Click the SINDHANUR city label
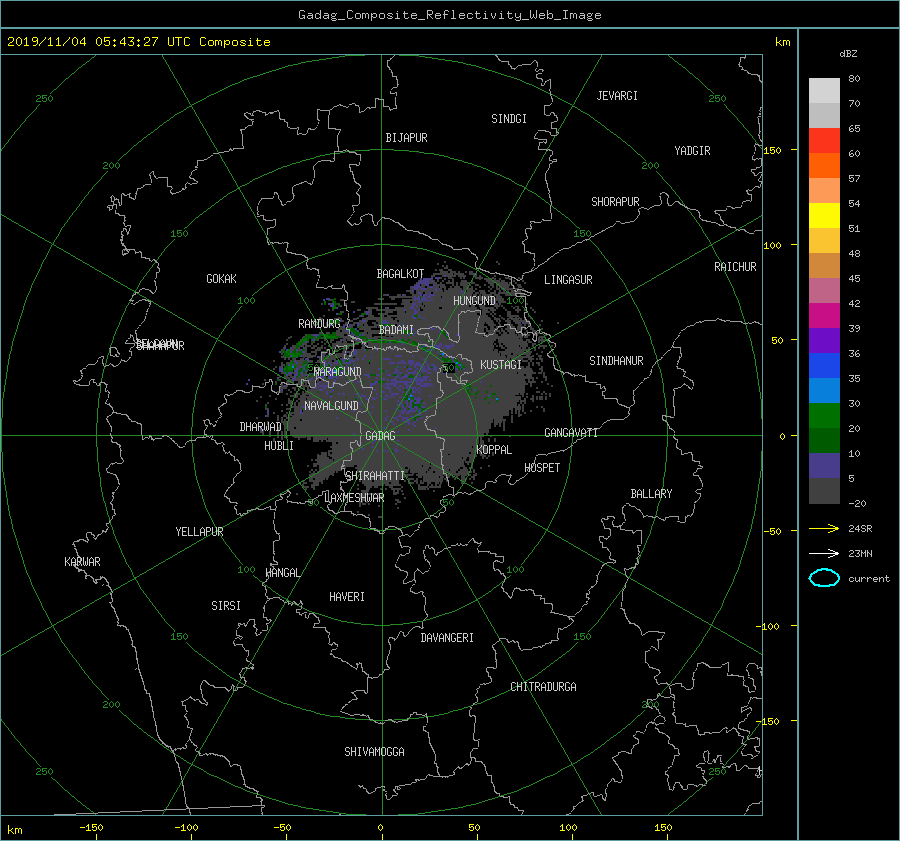The height and width of the screenshot is (841, 900). pyautogui.click(x=616, y=361)
